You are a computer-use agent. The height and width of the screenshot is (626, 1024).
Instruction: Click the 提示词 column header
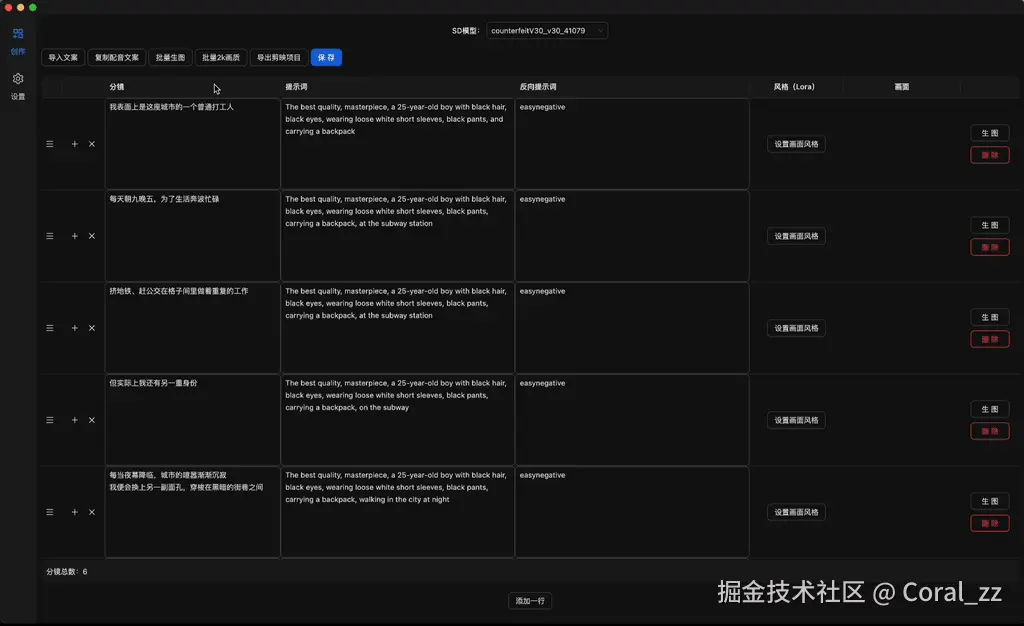click(x=296, y=87)
